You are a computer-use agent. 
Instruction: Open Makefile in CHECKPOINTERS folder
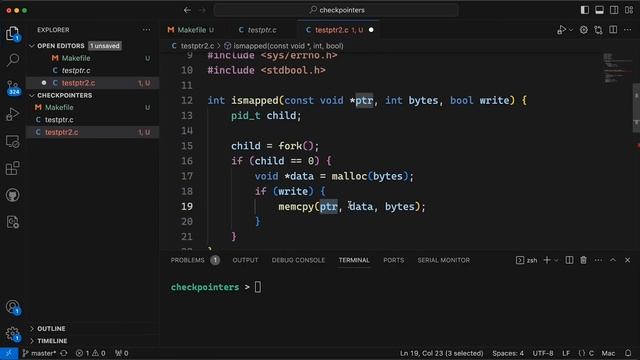click(93, 107)
